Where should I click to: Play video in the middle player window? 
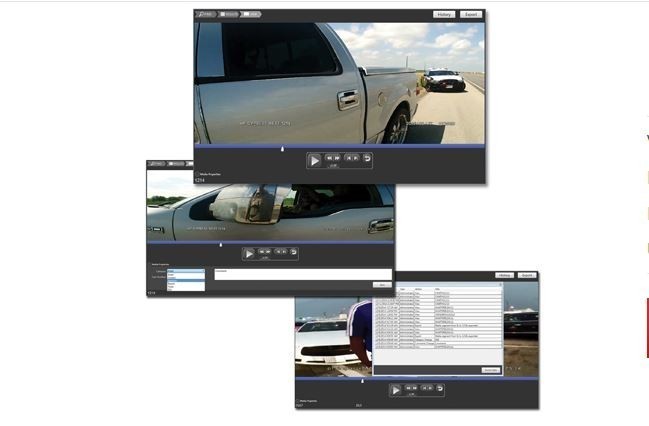click(x=249, y=254)
